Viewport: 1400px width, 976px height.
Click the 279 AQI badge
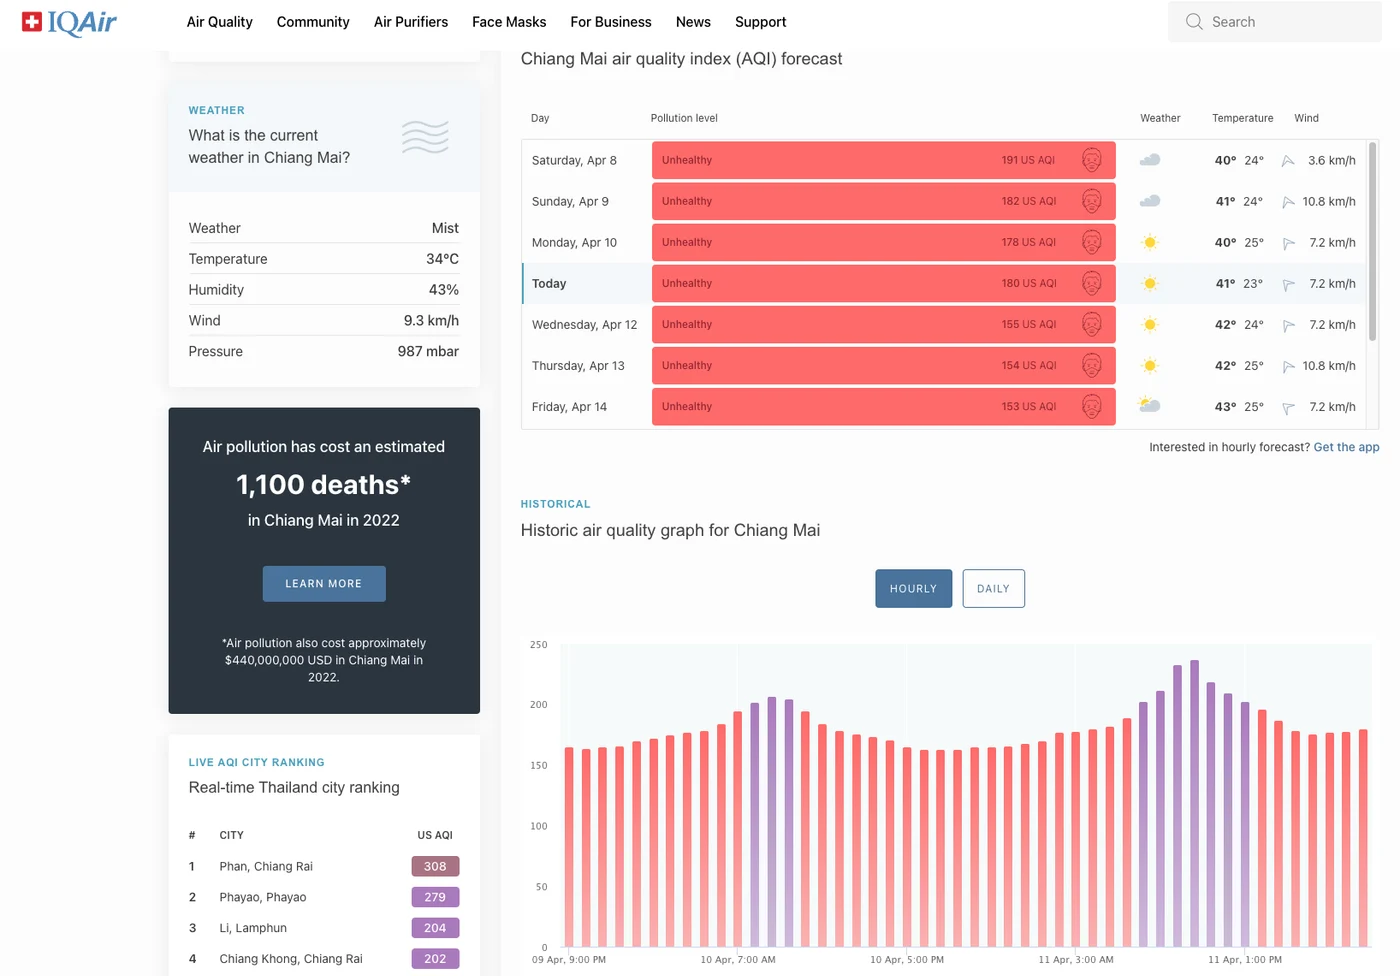[435, 897]
